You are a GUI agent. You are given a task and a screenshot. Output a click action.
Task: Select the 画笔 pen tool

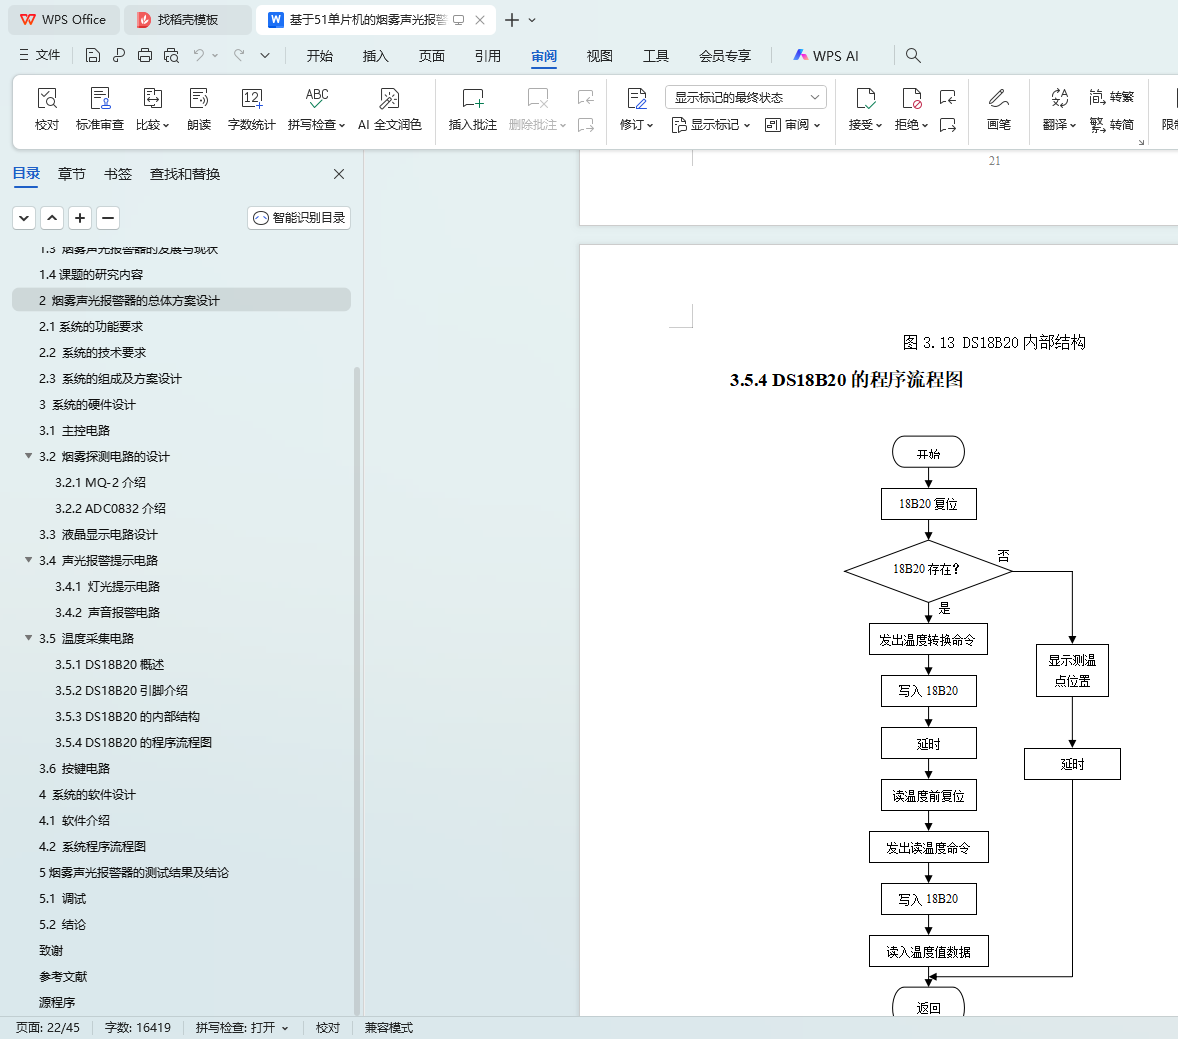tap(998, 109)
